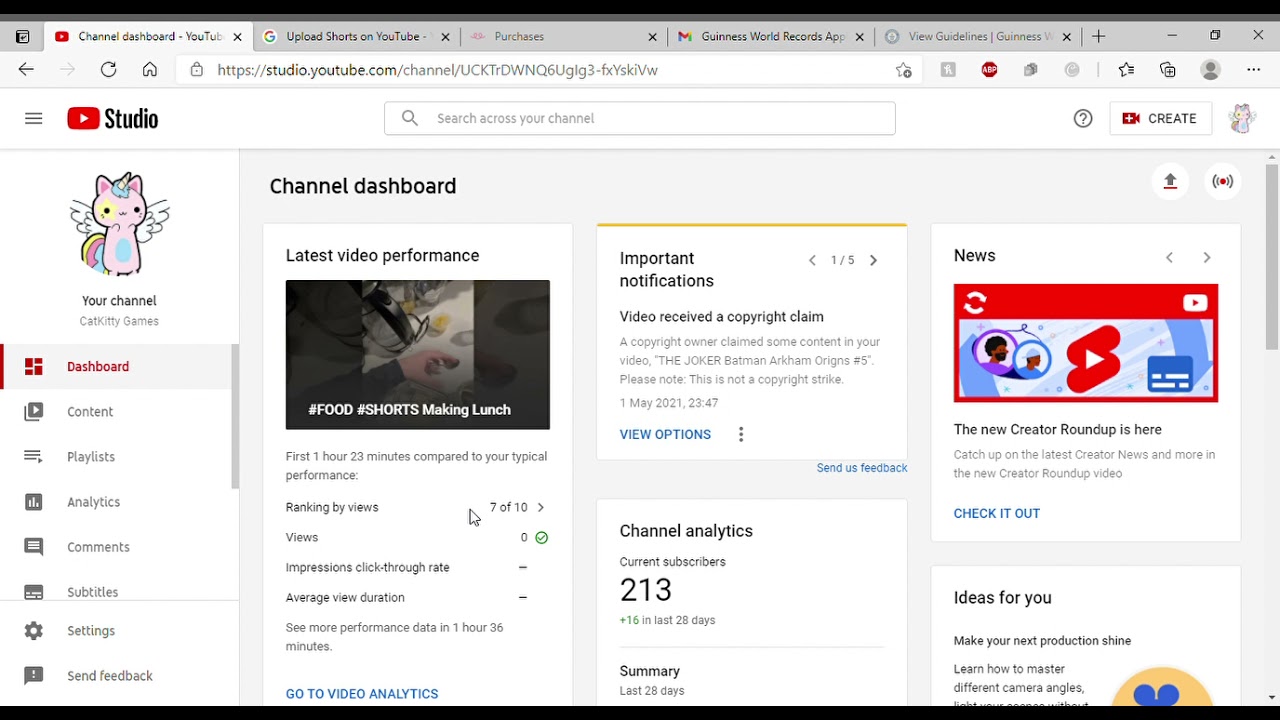
Task: Open the Content section in sidebar
Action: click(118, 411)
